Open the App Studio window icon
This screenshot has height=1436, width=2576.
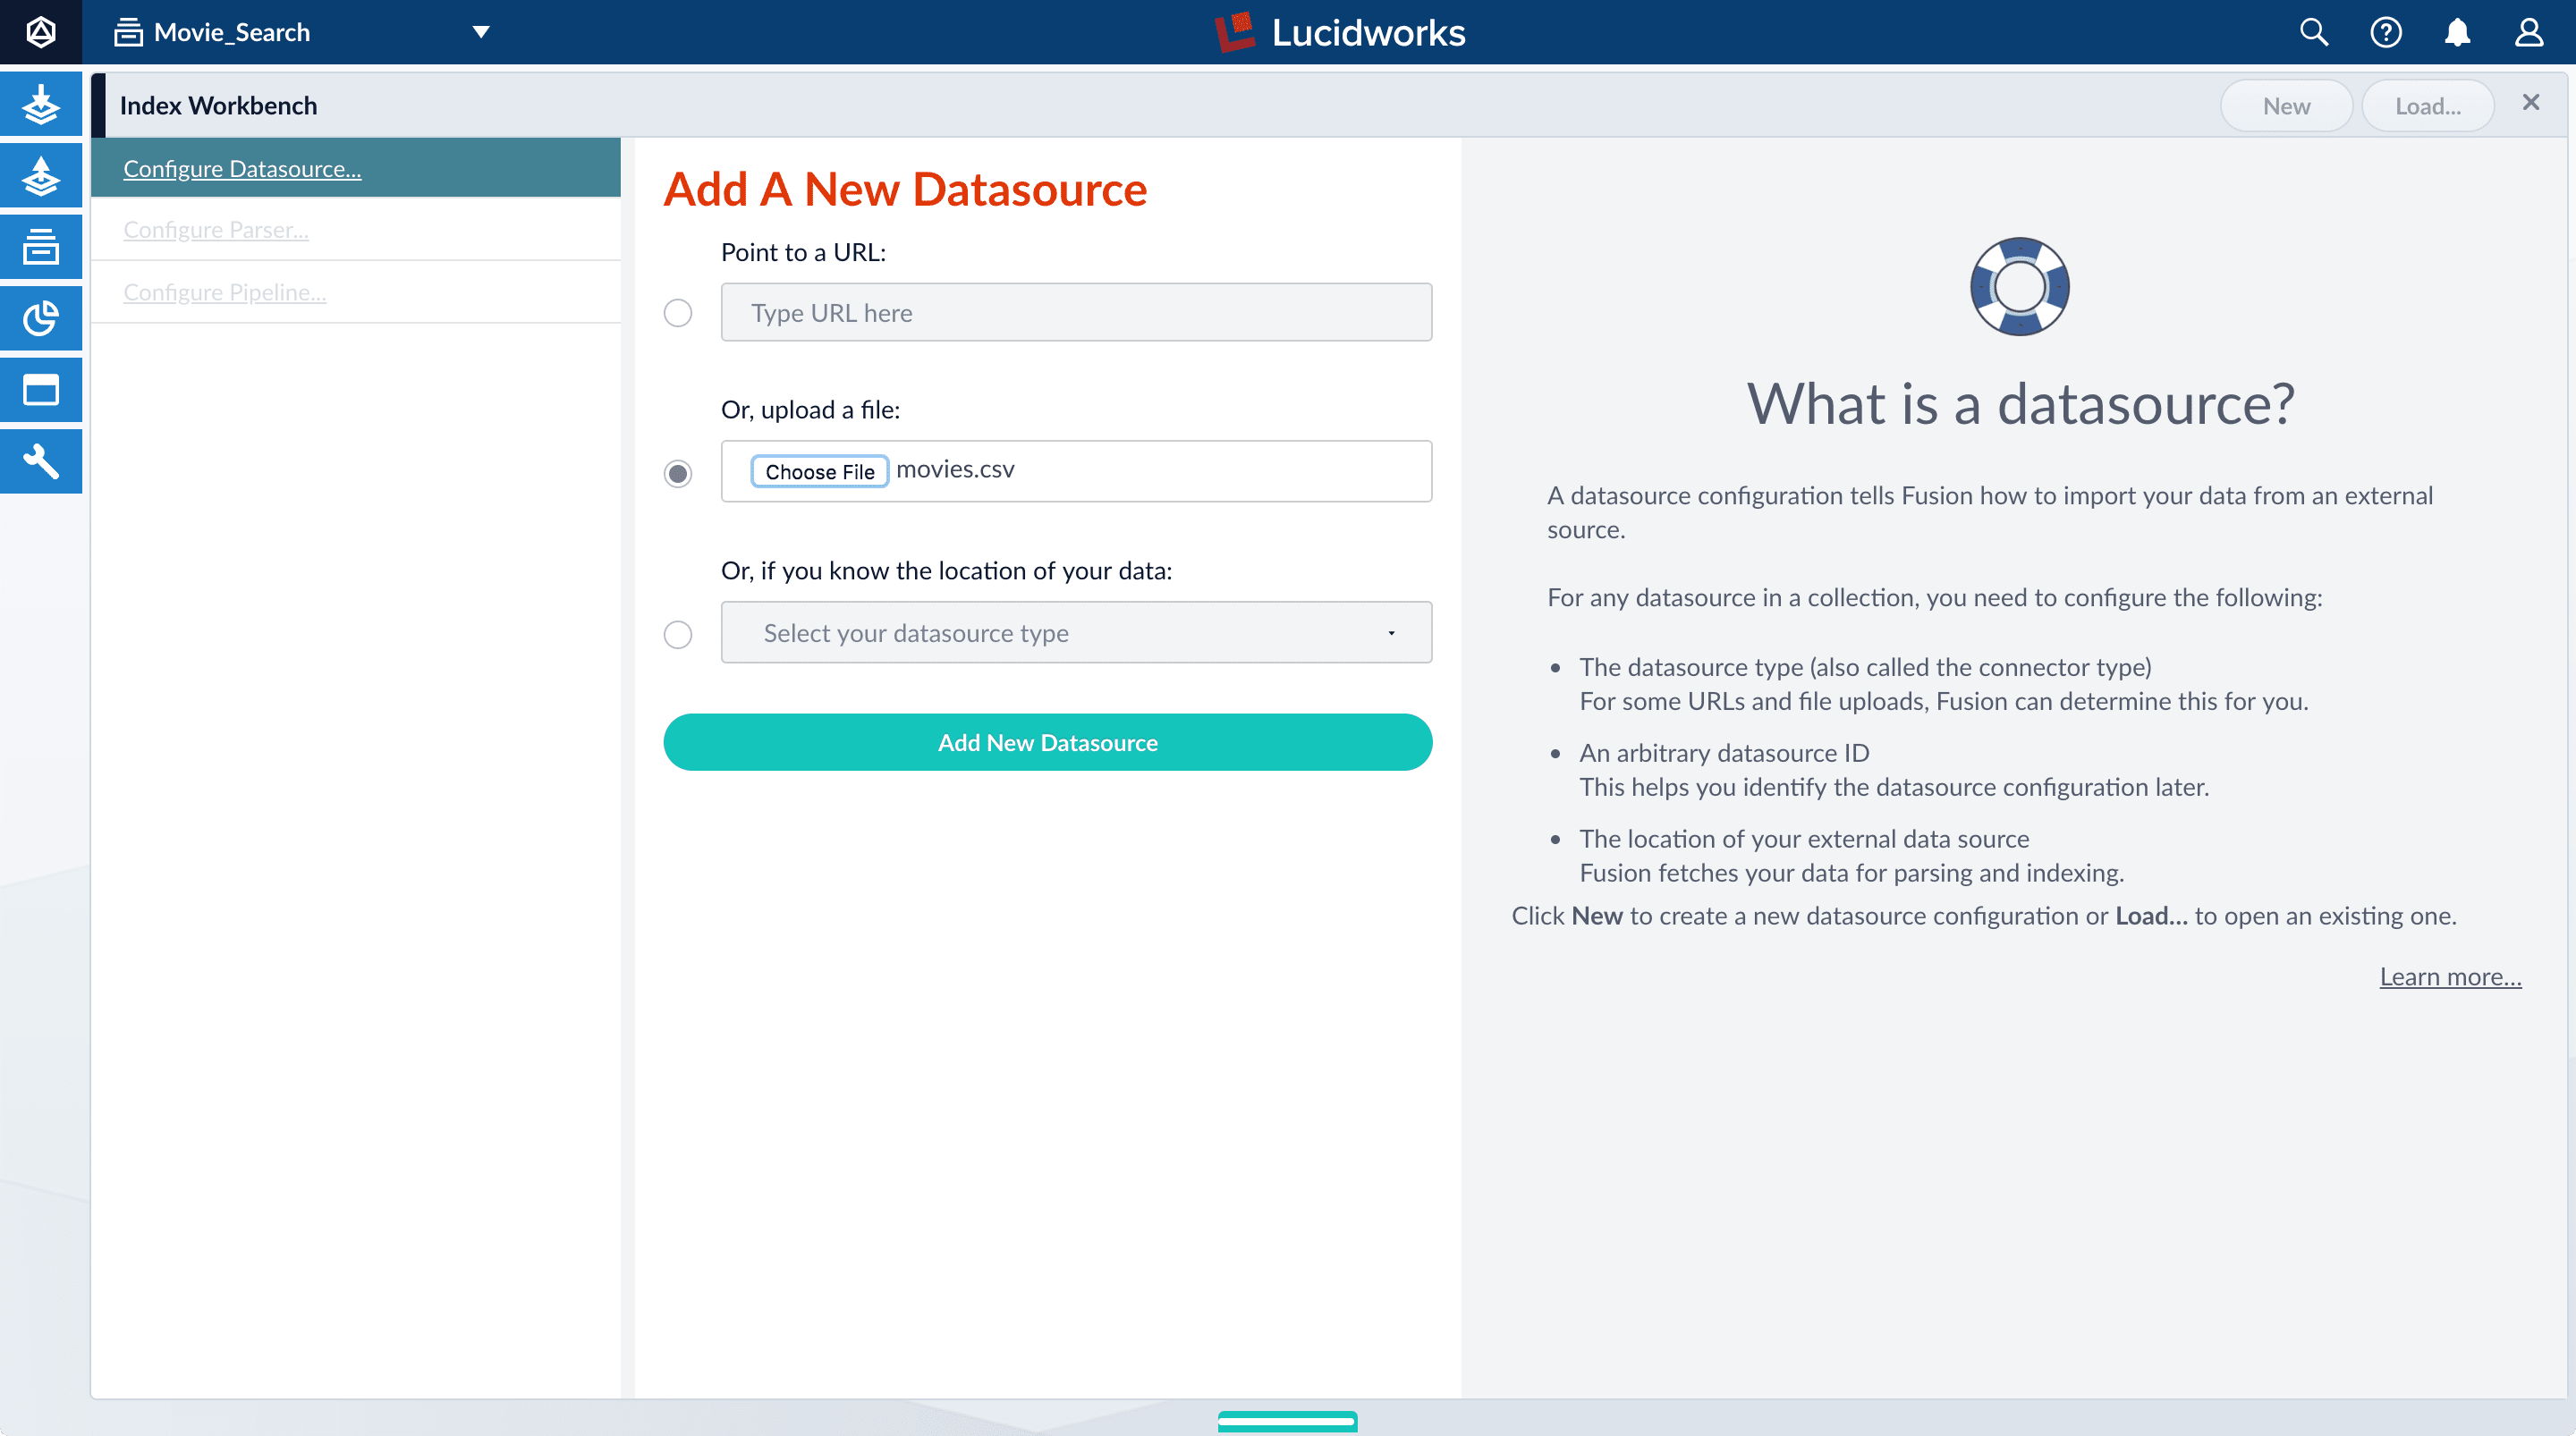coord(41,390)
